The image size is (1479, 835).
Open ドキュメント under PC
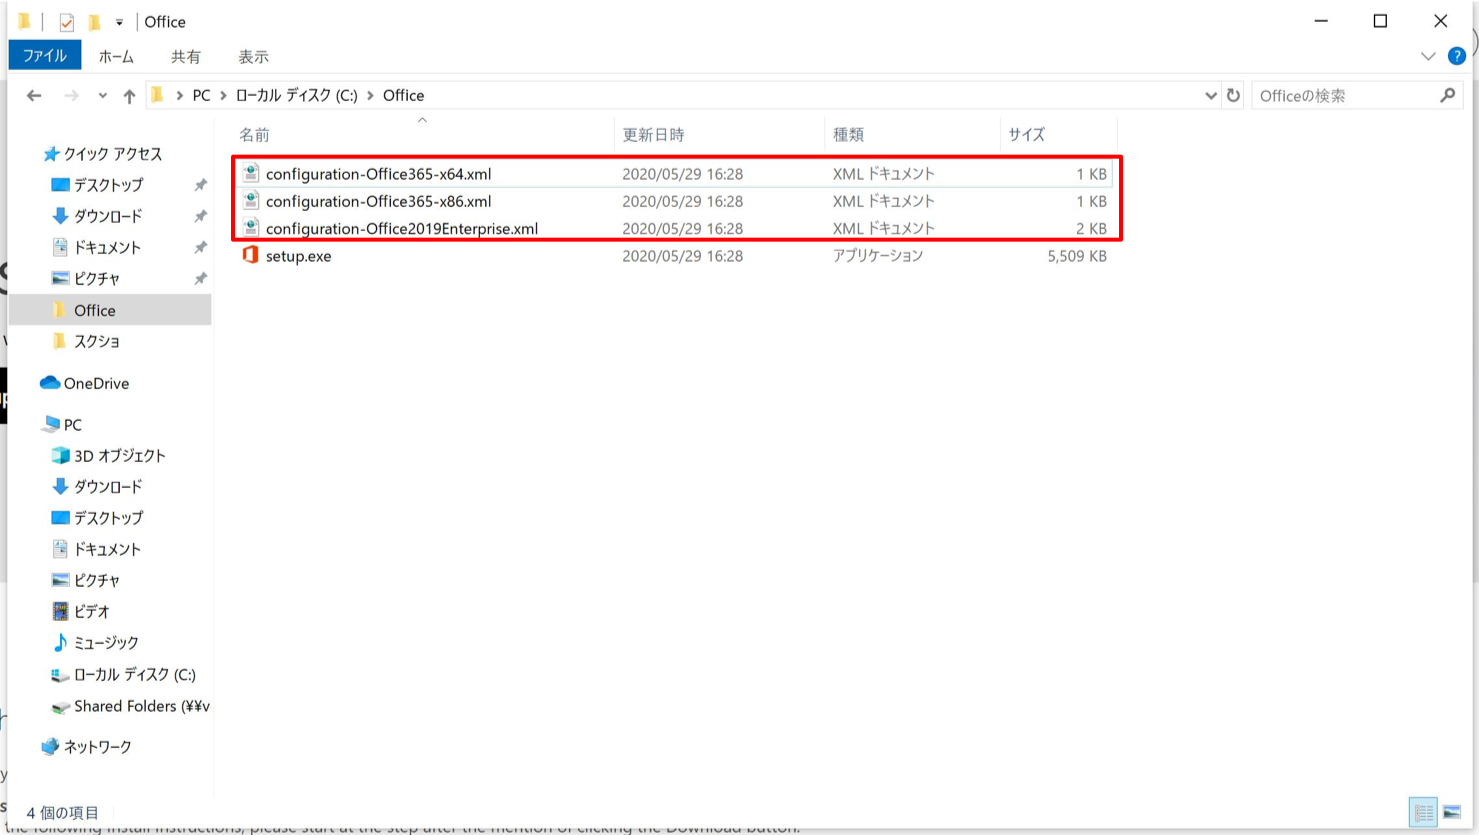click(107, 549)
